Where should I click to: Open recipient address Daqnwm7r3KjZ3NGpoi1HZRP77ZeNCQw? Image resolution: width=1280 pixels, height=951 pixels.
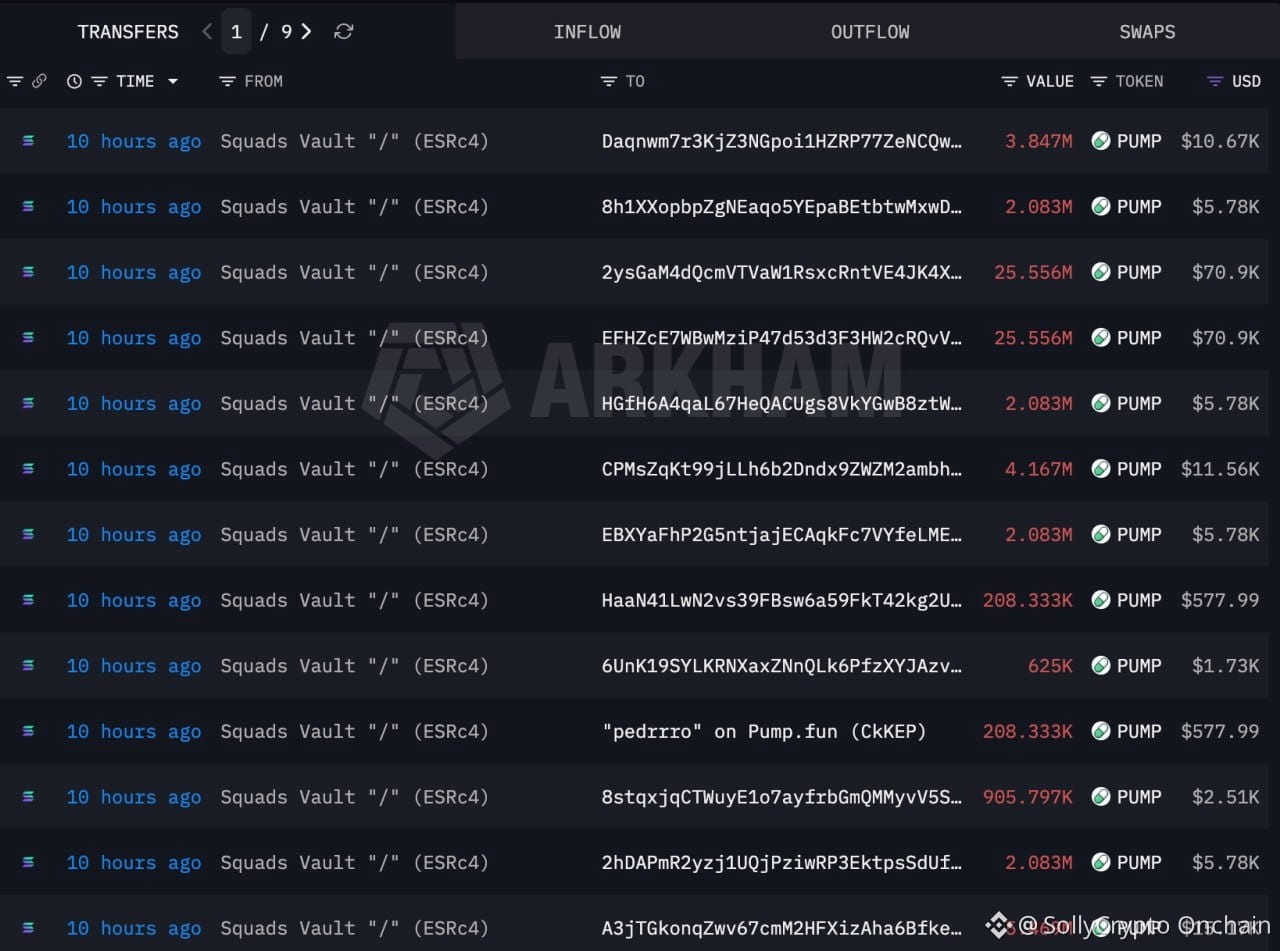coord(782,141)
